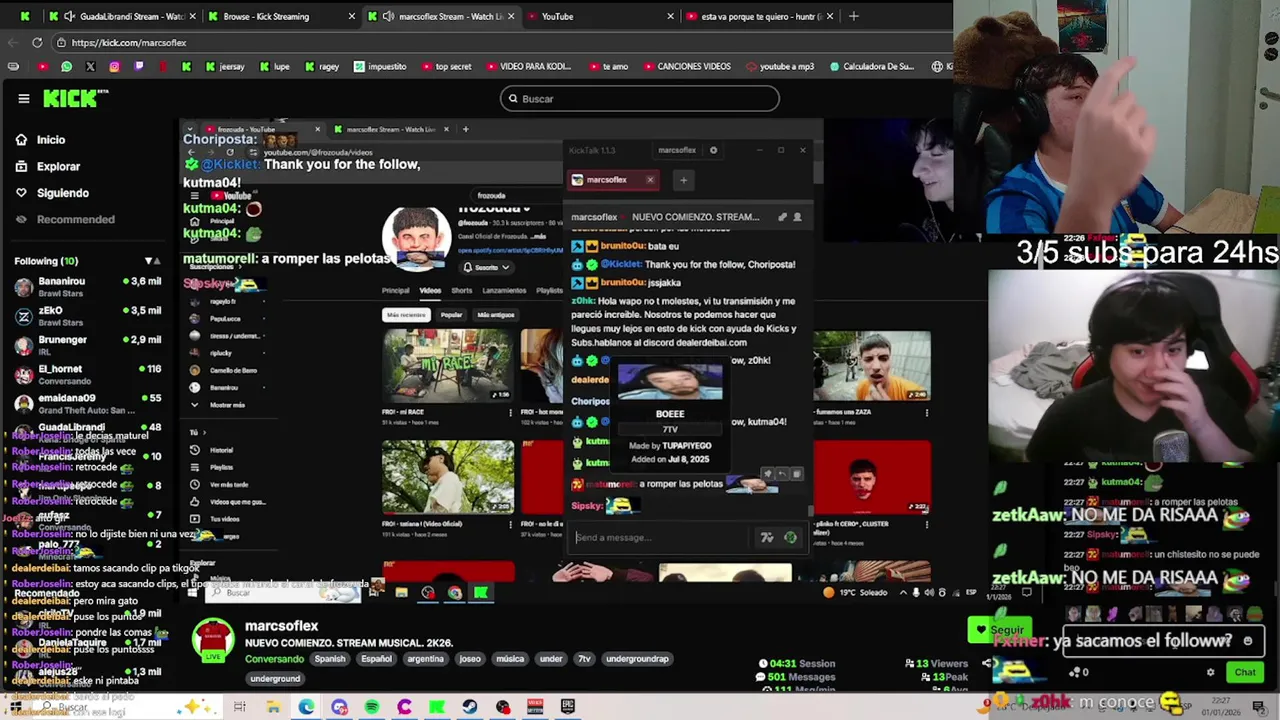Add a new chat tab in KickTalk
1280x720 pixels.
[683, 180]
